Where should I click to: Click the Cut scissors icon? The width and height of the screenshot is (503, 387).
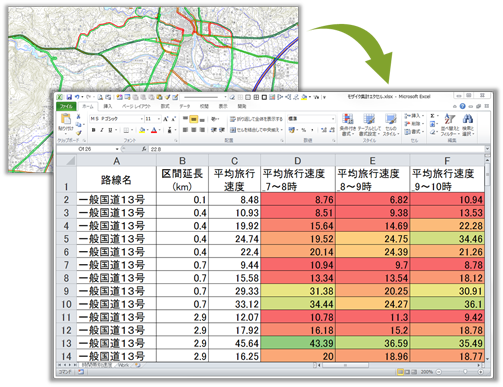point(79,116)
